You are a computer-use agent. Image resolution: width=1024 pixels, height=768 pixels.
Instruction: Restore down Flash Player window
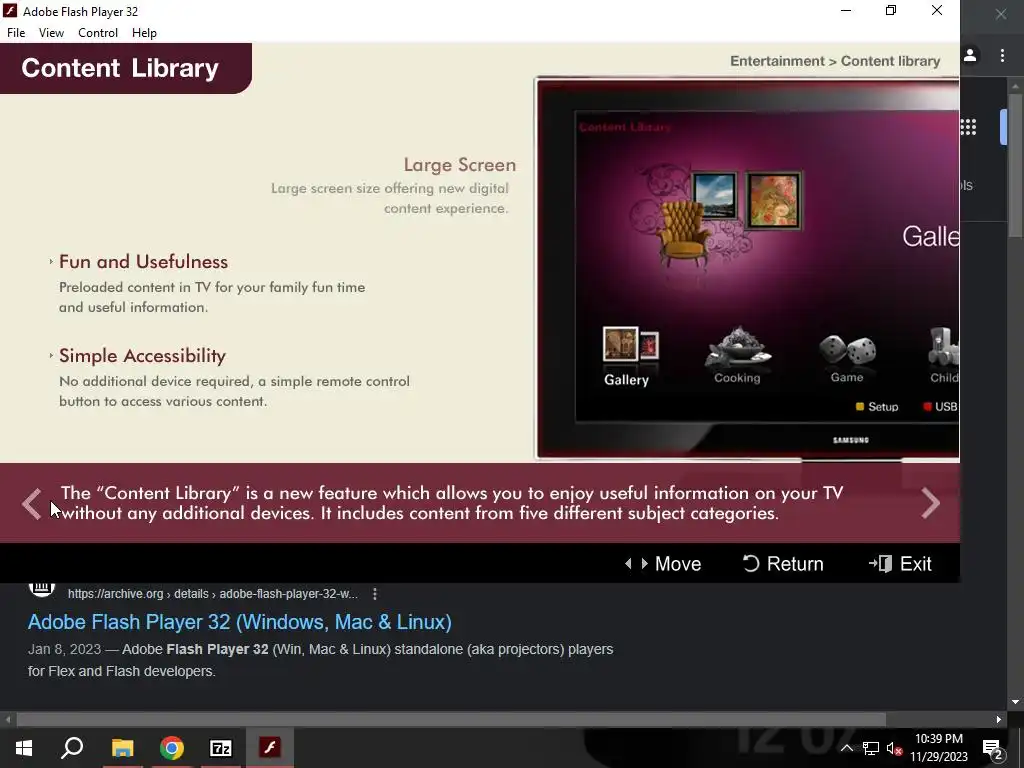click(x=891, y=10)
